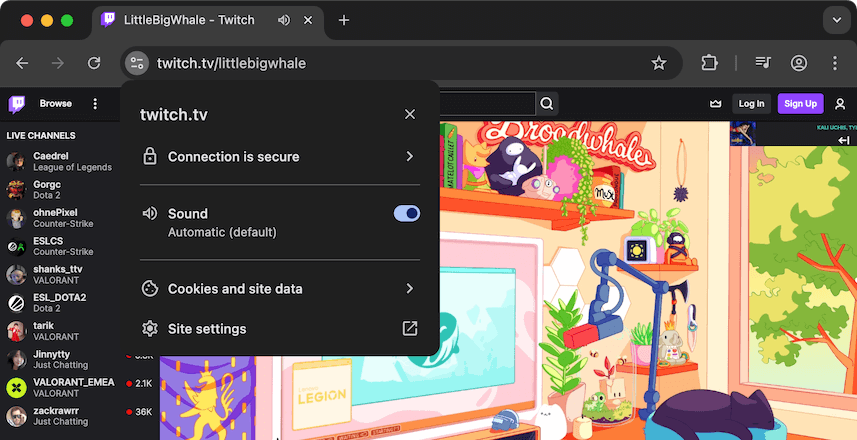Expand Cookies and site data chevron
Viewport: 857px width, 440px height.
pos(409,289)
